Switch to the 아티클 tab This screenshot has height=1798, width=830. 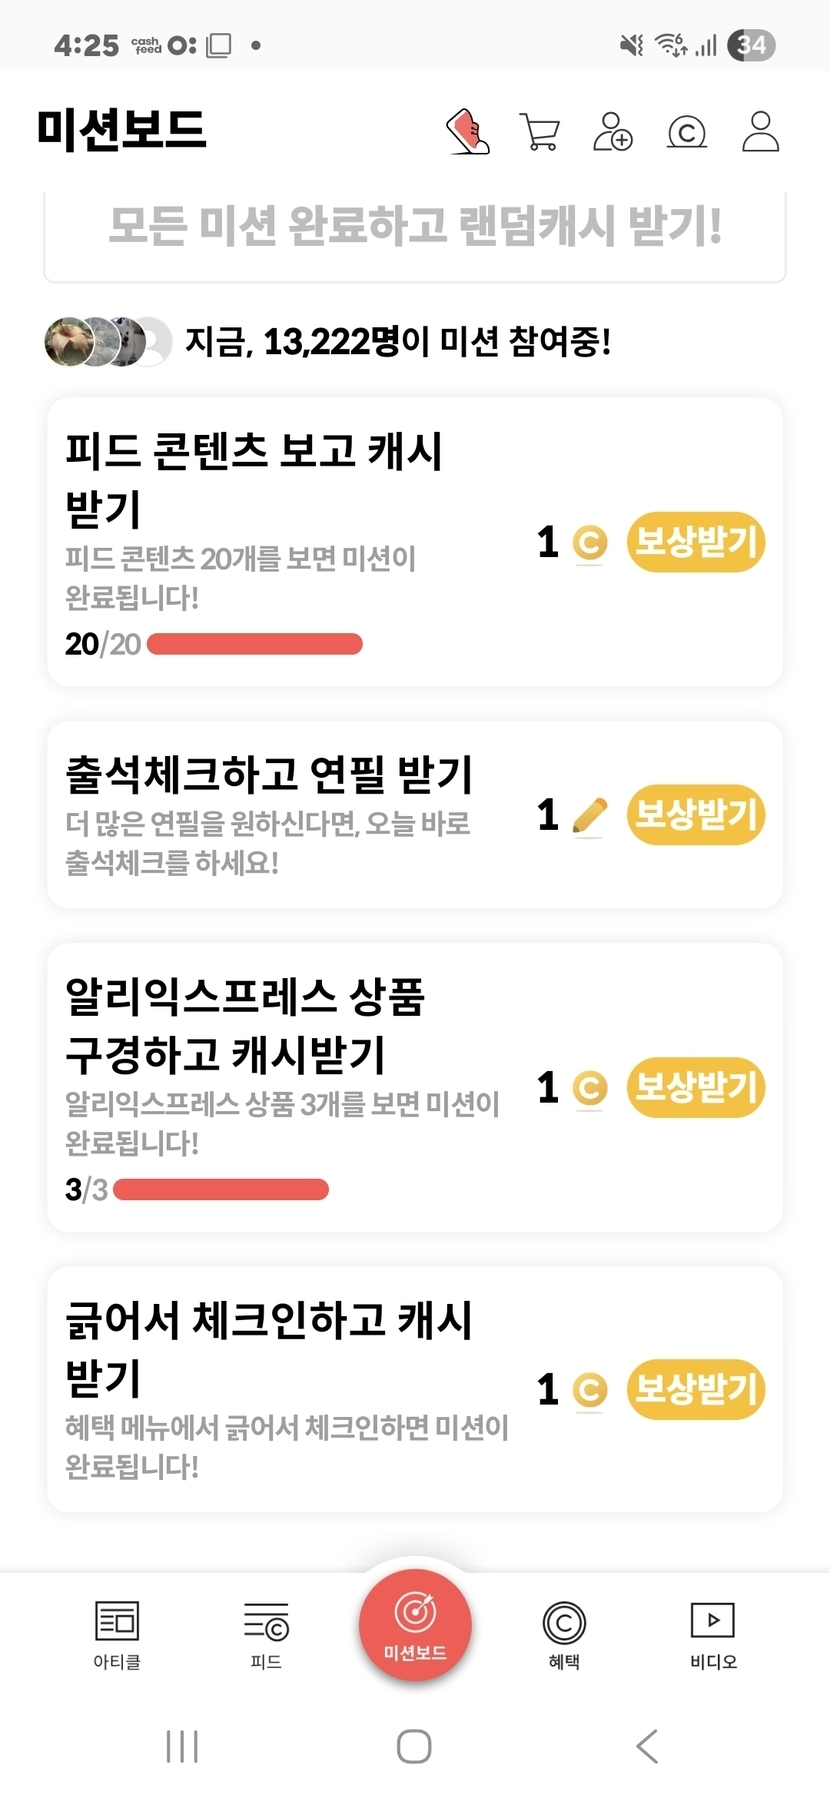pyautogui.click(x=117, y=1634)
